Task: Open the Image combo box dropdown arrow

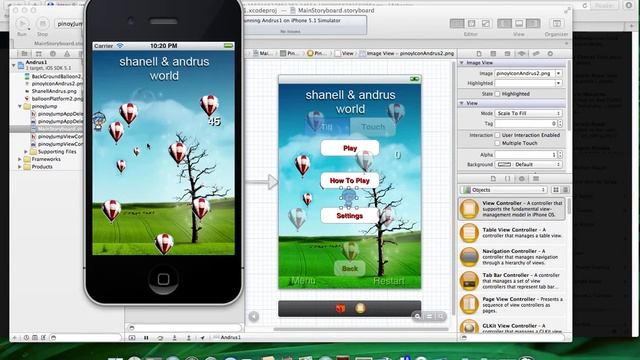Action: pos(558,73)
